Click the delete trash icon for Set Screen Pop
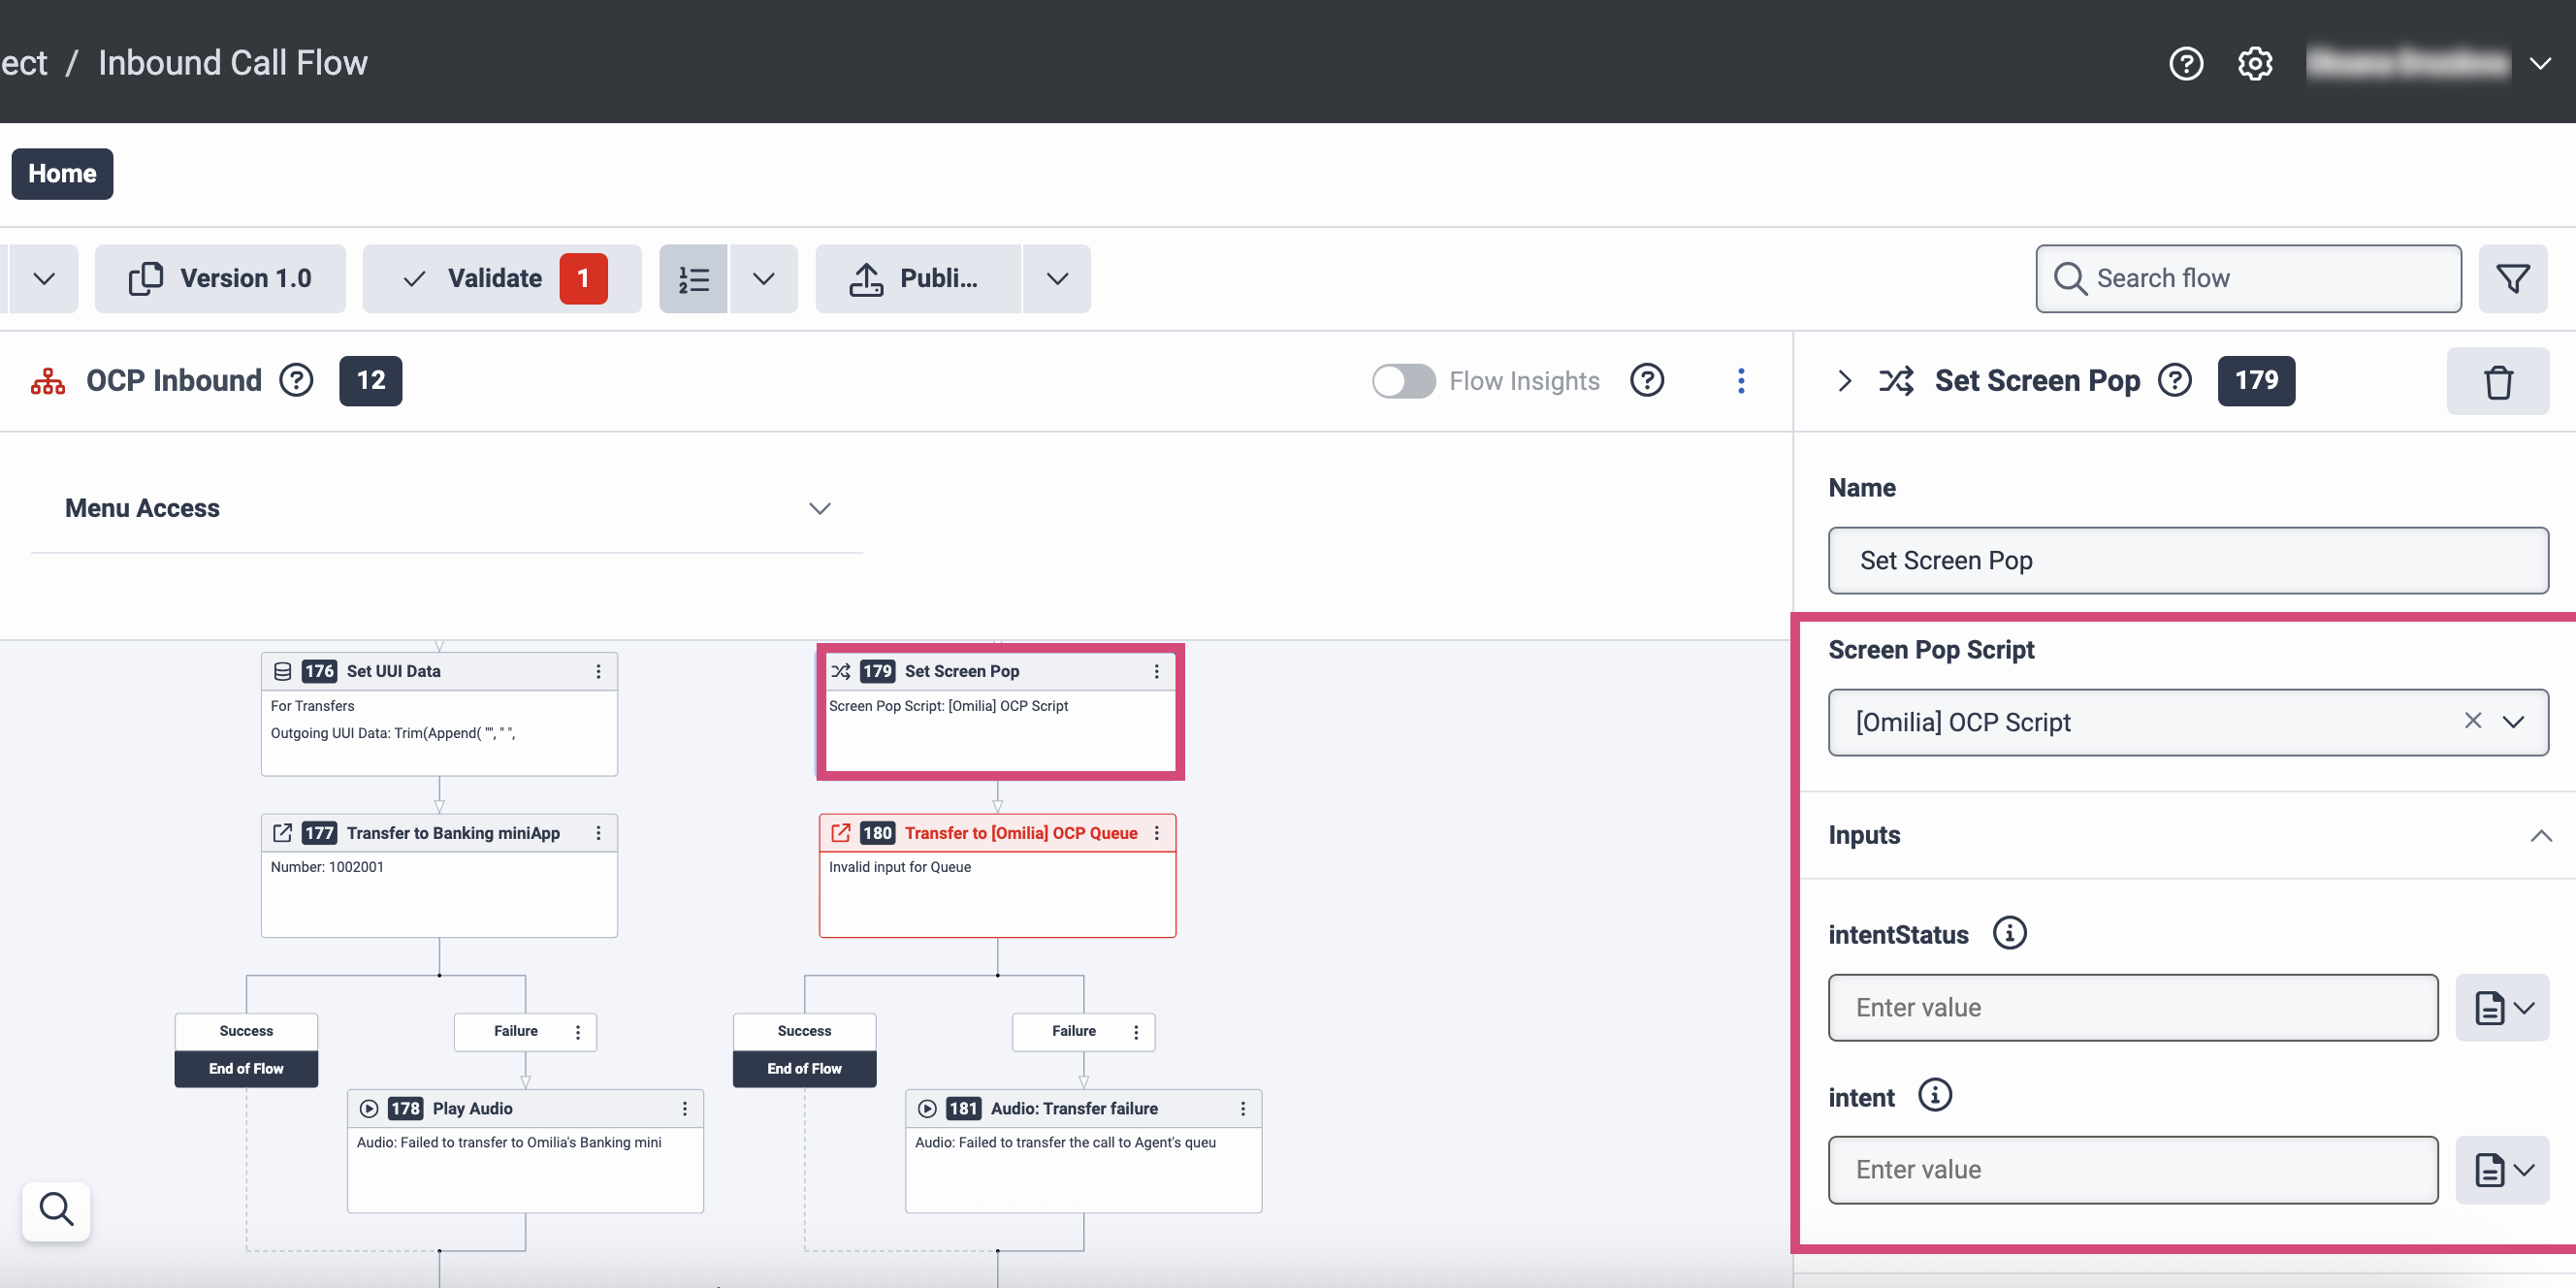2576x1288 pixels. pos(2497,381)
